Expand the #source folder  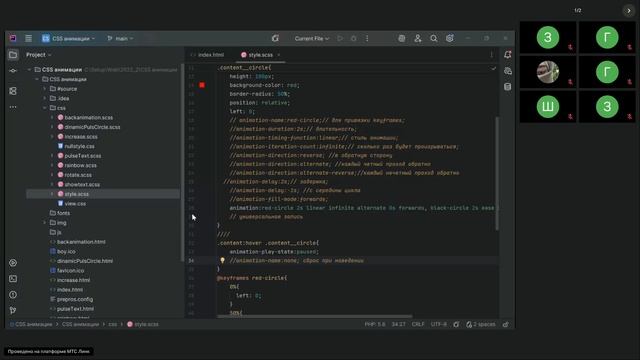[44, 89]
